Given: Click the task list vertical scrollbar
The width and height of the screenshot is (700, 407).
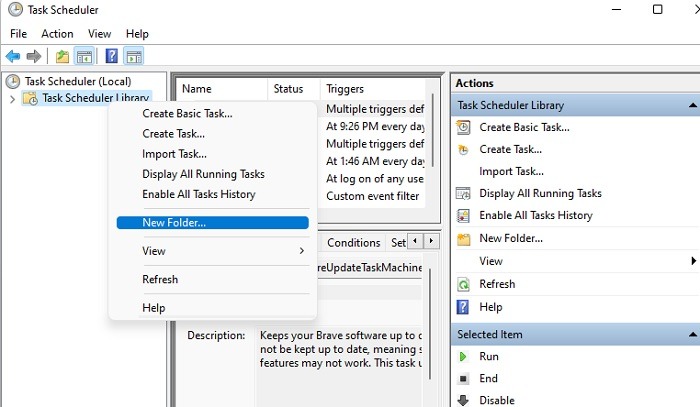Looking at the screenshot, I should 432,130.
